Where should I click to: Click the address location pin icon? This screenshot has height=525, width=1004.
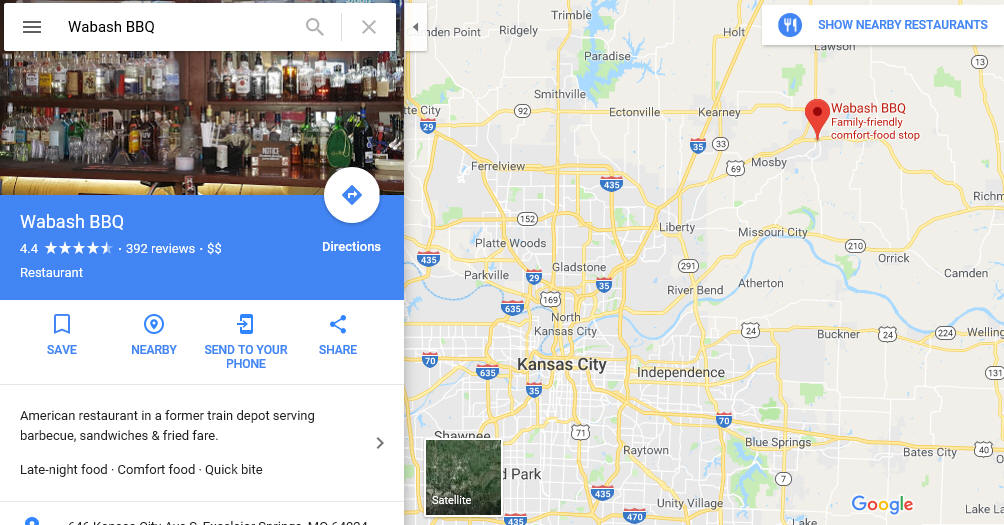pos(31,521)
